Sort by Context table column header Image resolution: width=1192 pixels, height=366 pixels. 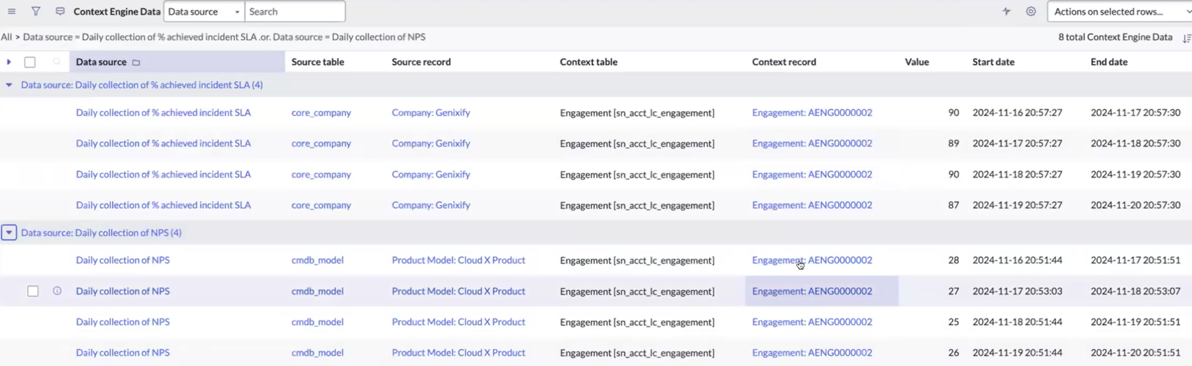click(x=588, y=62)
